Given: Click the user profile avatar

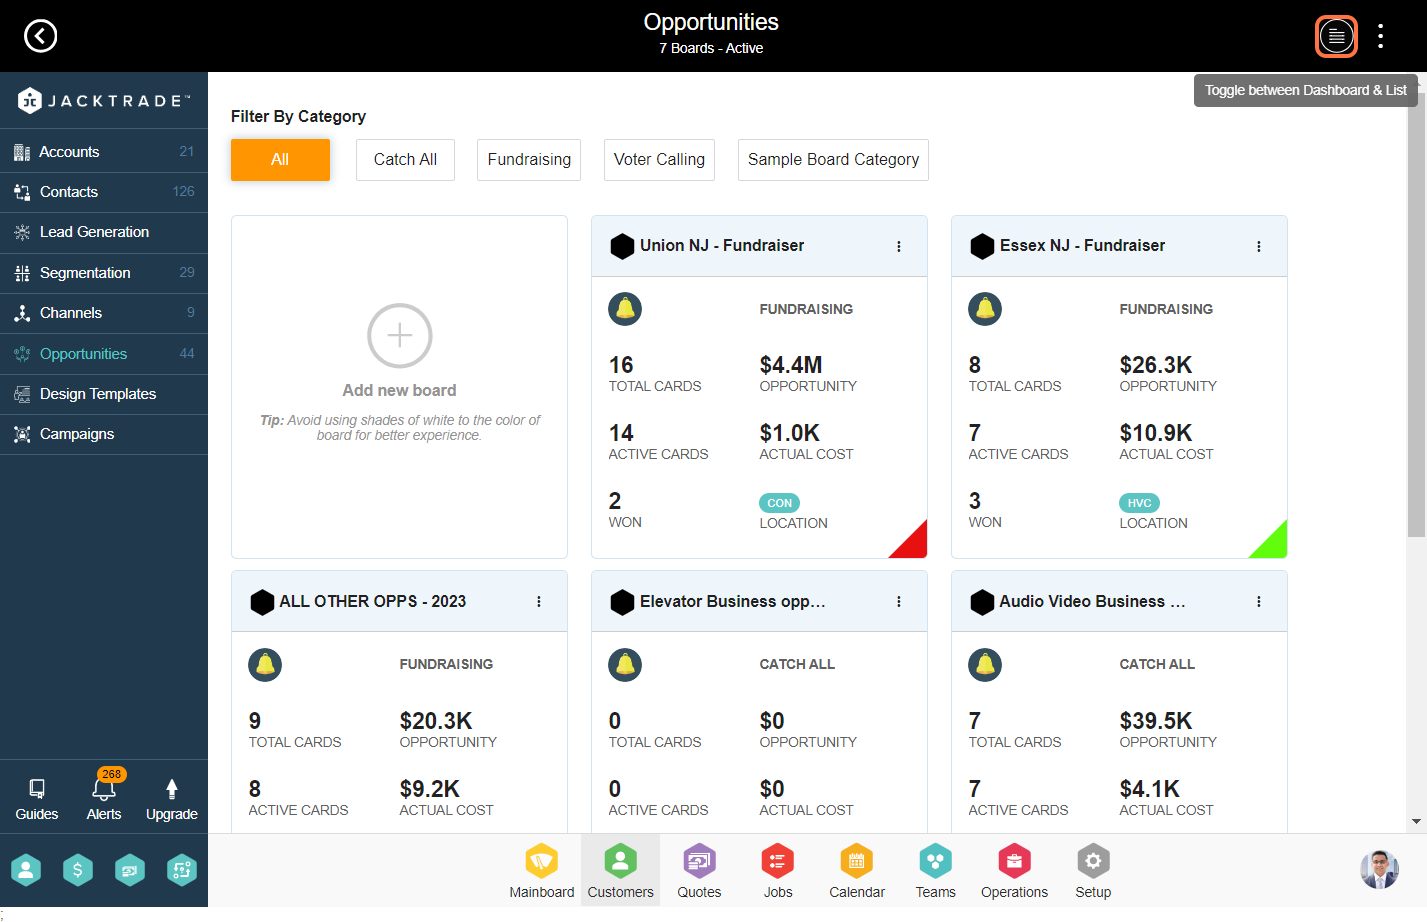Looking at the screenshot, I should click(x=1379, y=870).
